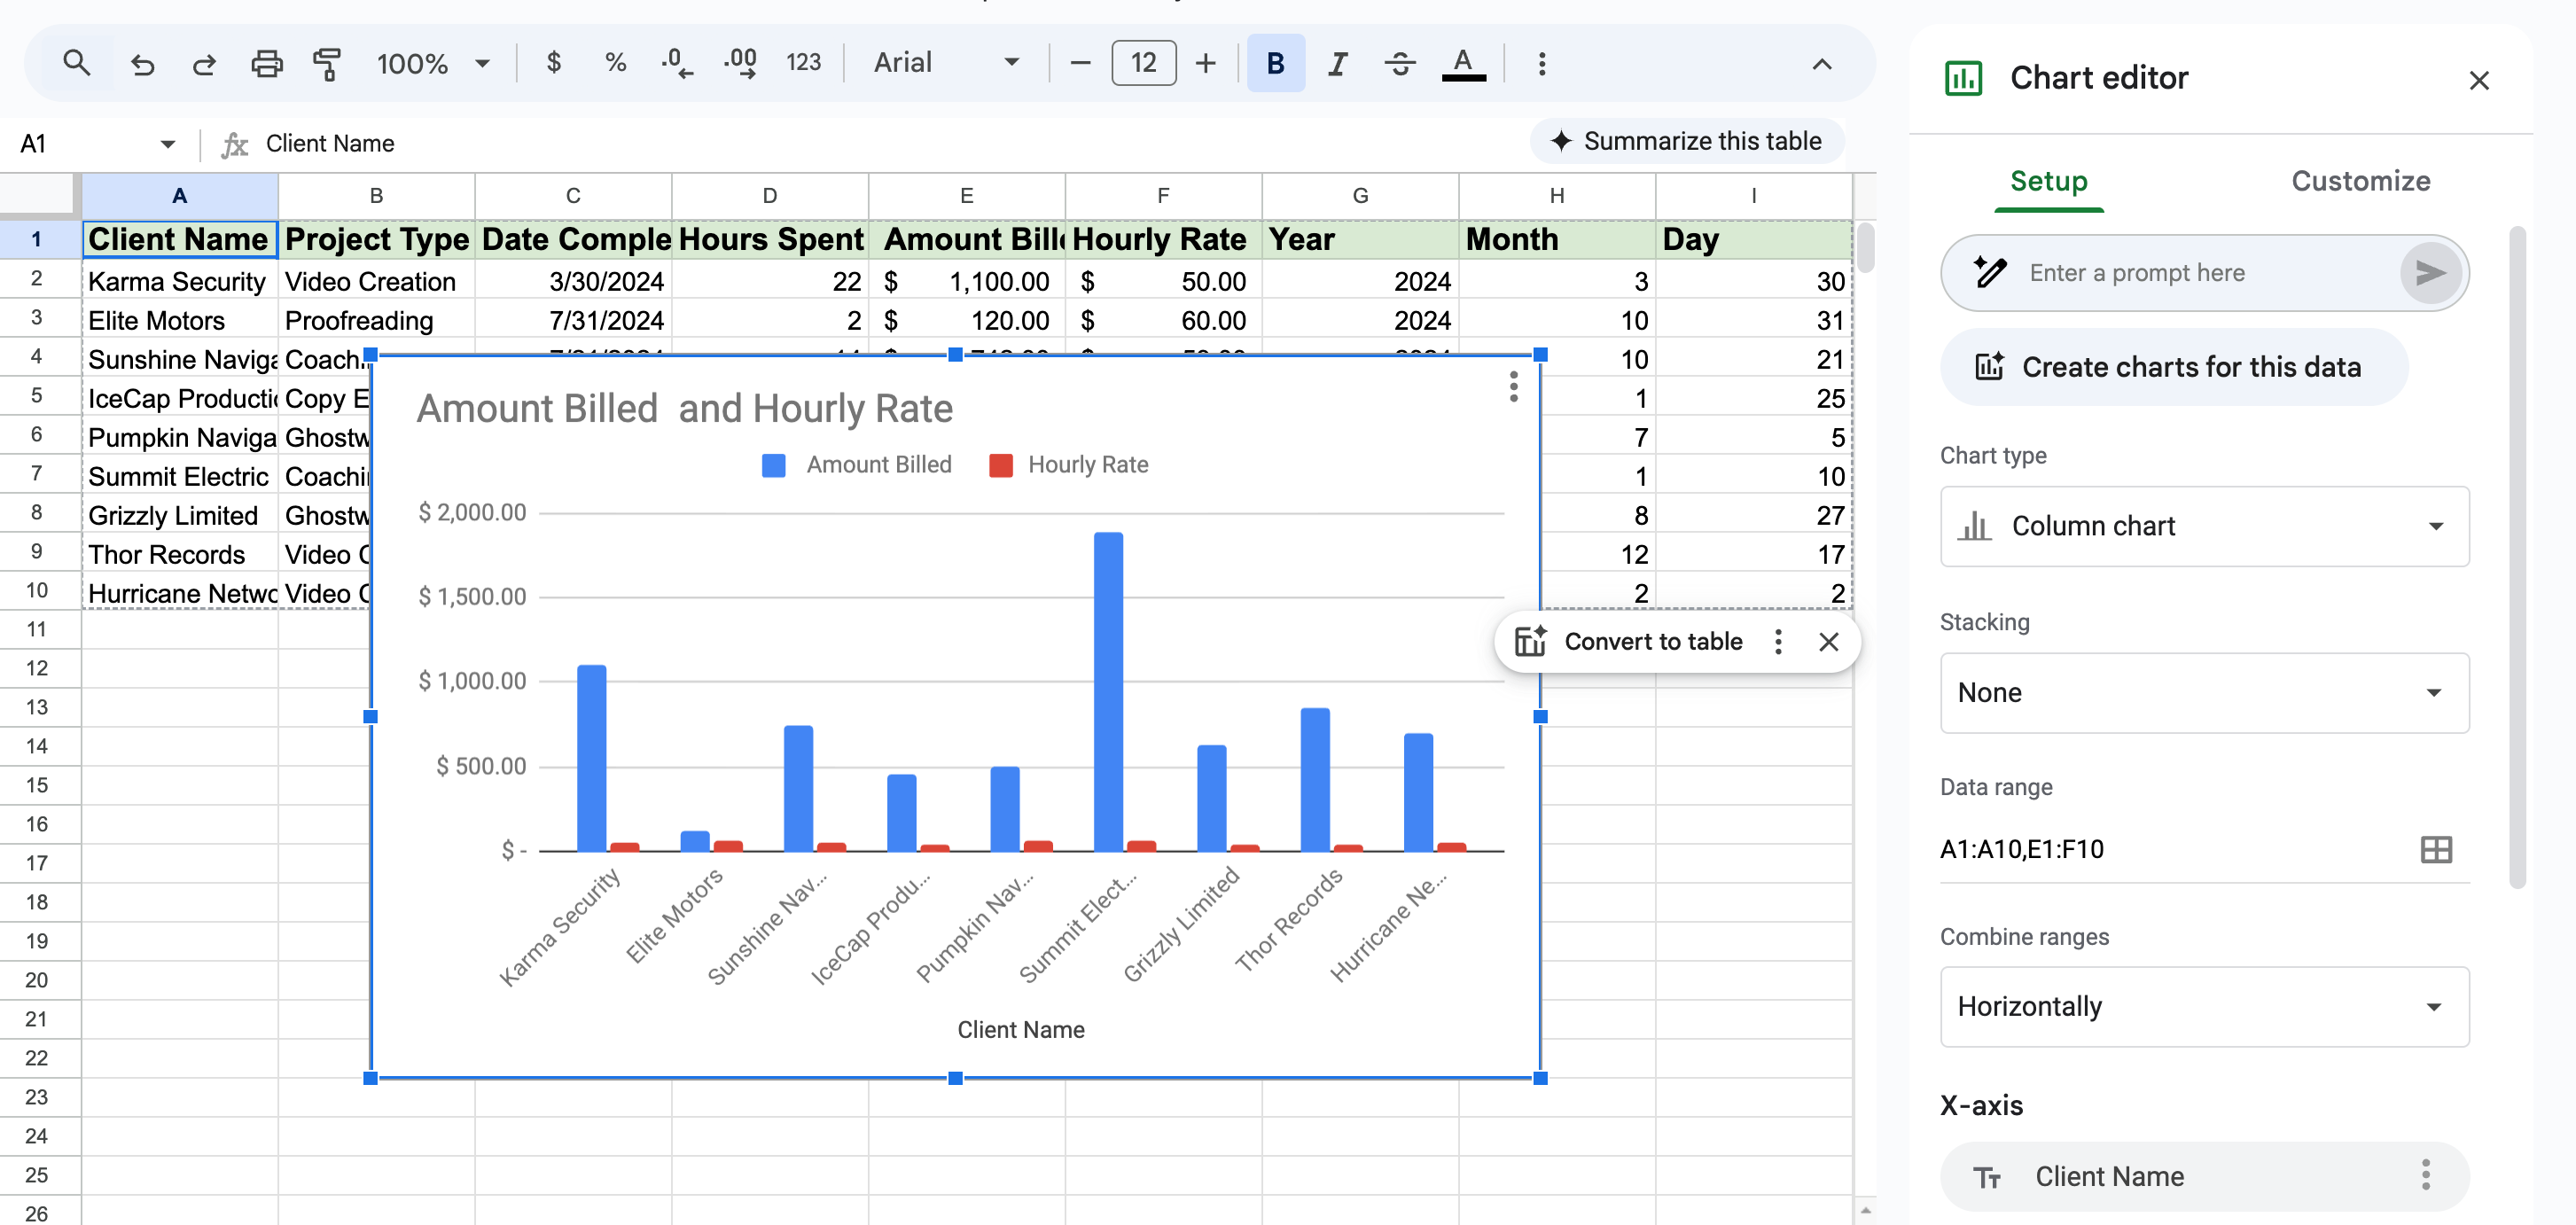2576x1225 pixels.
Task: Click the Enter a prompt here field
Action: [x=2180, y=272]
